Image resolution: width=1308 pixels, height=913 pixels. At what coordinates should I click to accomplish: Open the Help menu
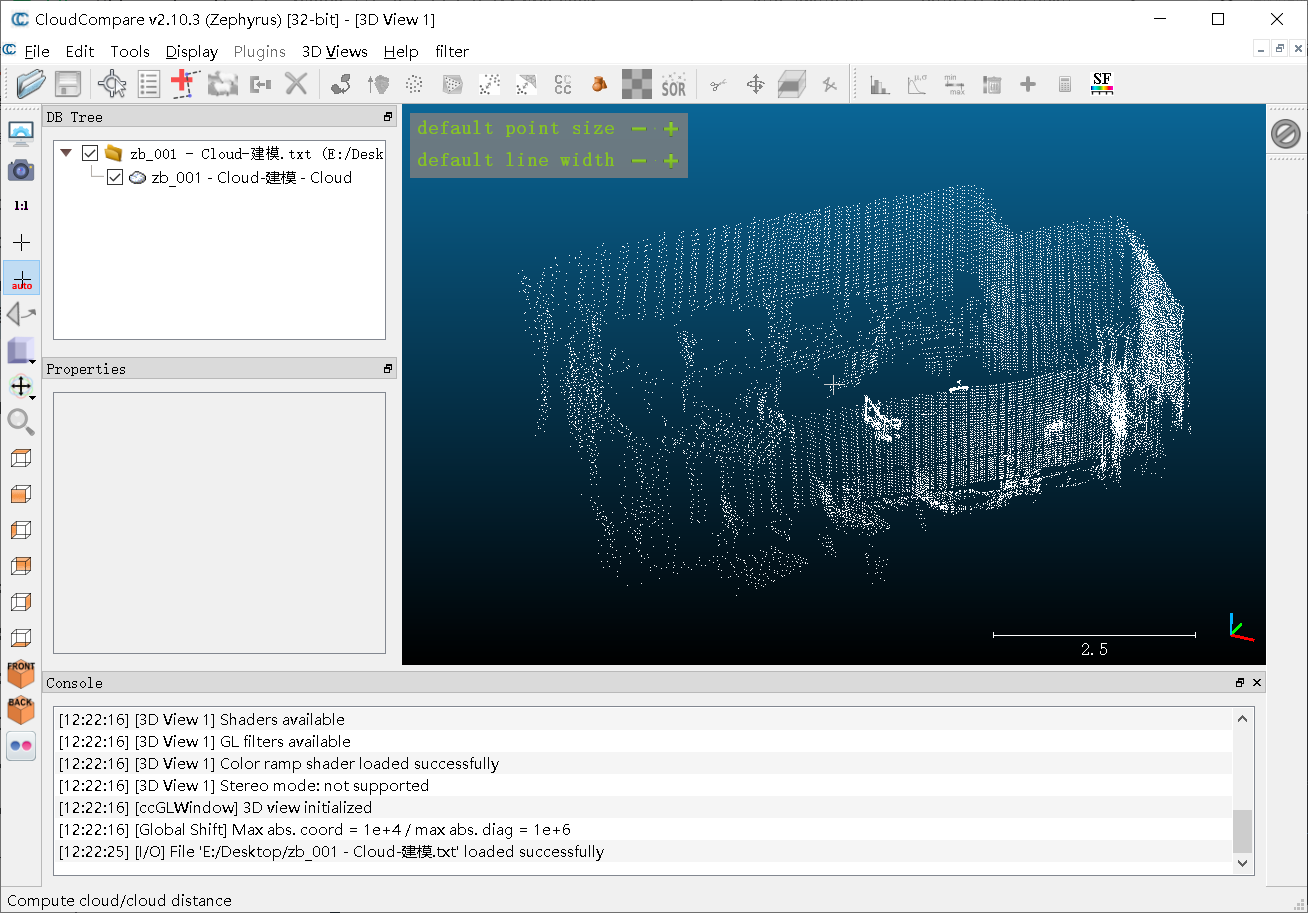click(x=401, y=51)
